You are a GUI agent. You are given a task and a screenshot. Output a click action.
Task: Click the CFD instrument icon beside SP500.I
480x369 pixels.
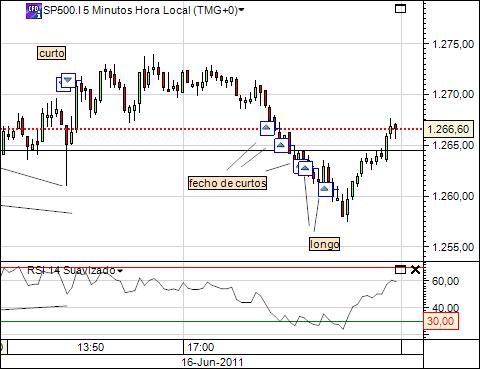(34, 11)
